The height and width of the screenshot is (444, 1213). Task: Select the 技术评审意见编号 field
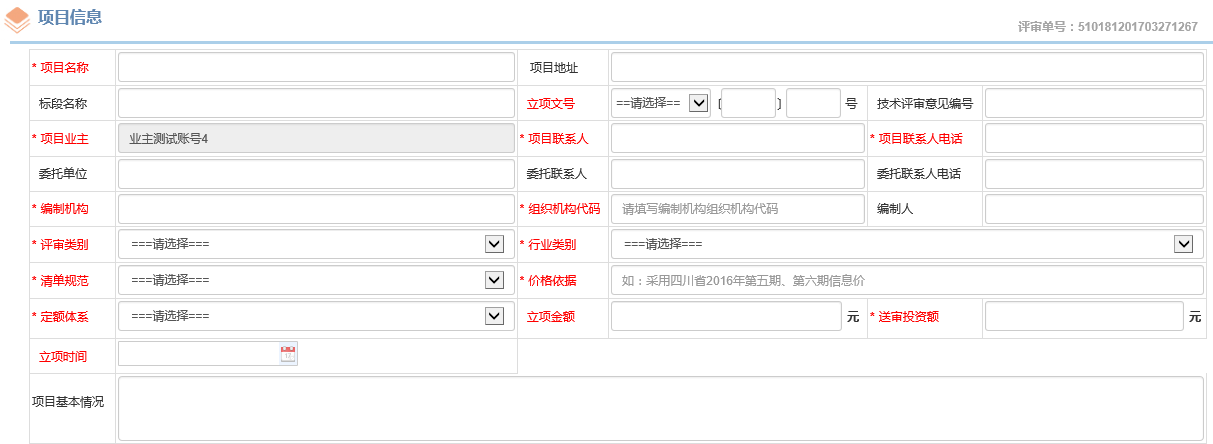[x=1094, y=103]
